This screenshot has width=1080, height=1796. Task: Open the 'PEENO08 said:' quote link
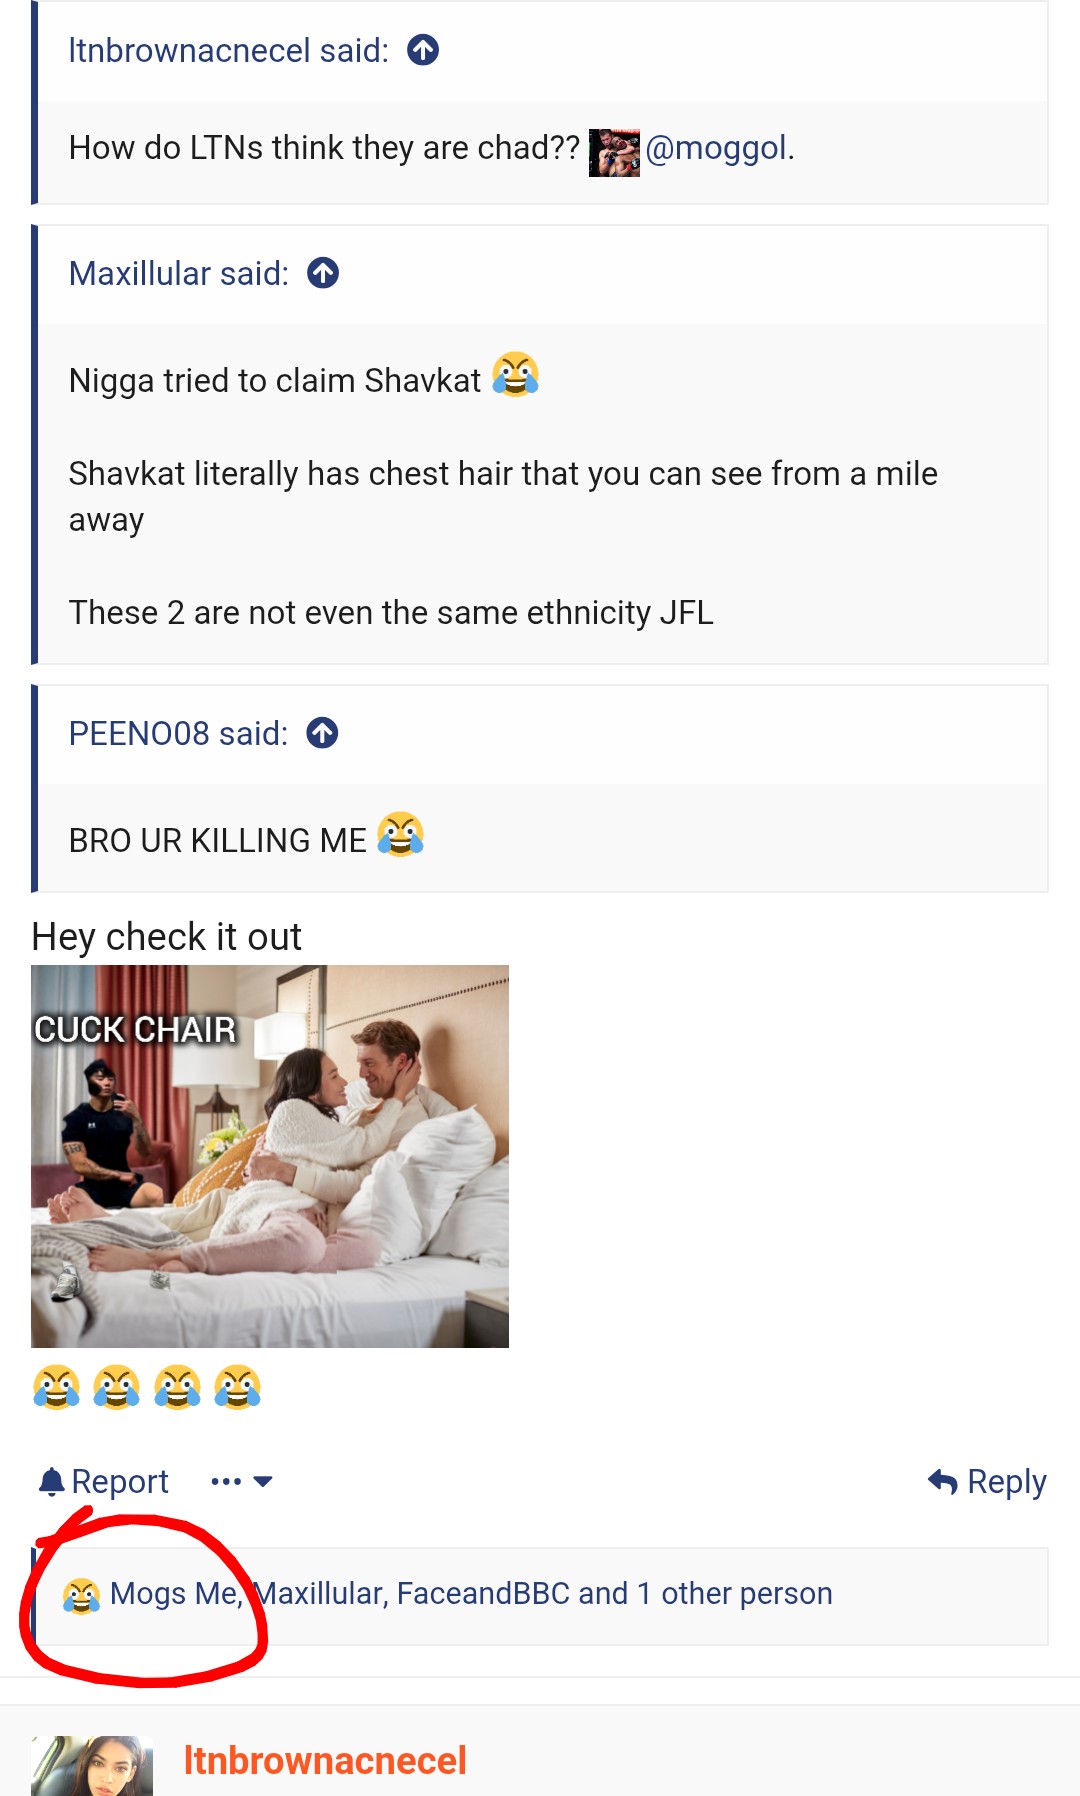point(178,733)
